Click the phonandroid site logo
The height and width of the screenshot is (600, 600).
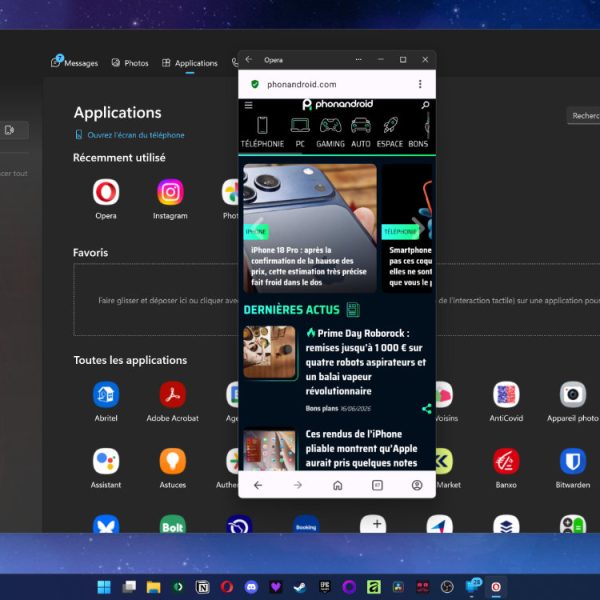[x=338, y=104]
